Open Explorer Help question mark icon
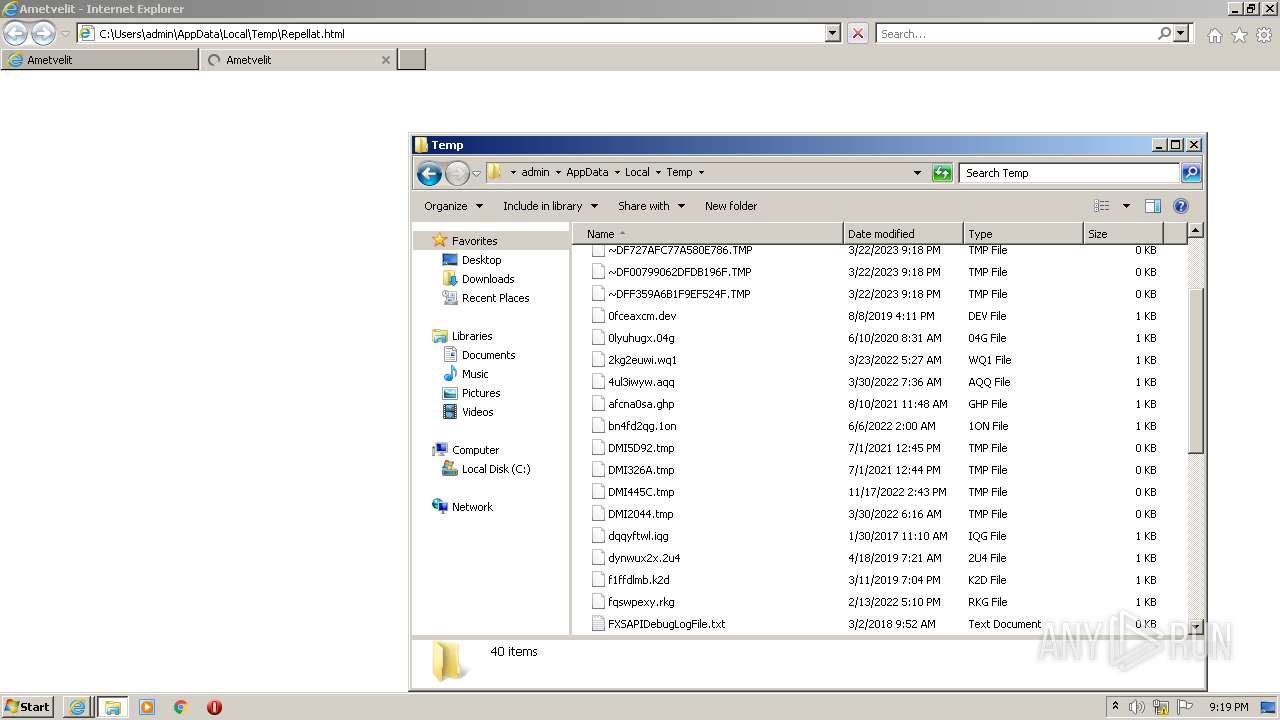 coord(1181,206)
